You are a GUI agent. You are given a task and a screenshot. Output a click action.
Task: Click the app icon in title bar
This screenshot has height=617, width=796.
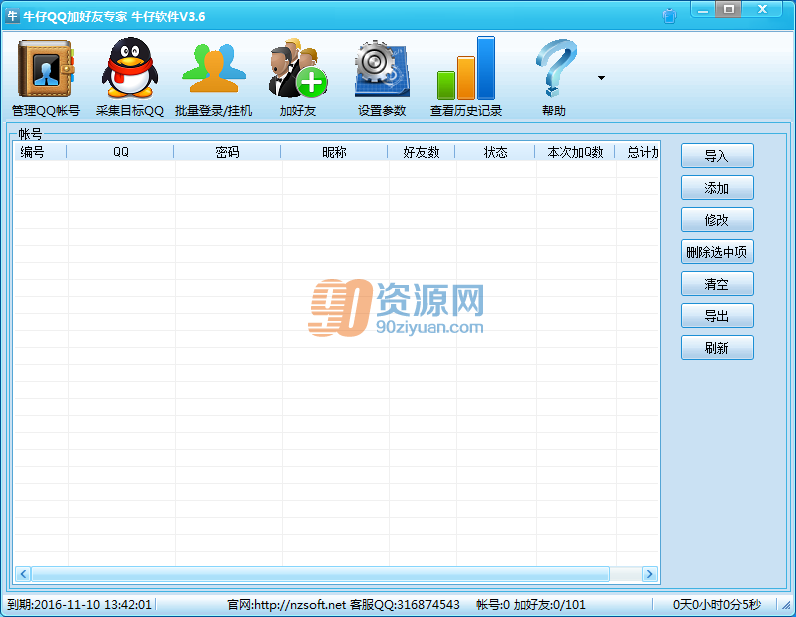point(13,16)
